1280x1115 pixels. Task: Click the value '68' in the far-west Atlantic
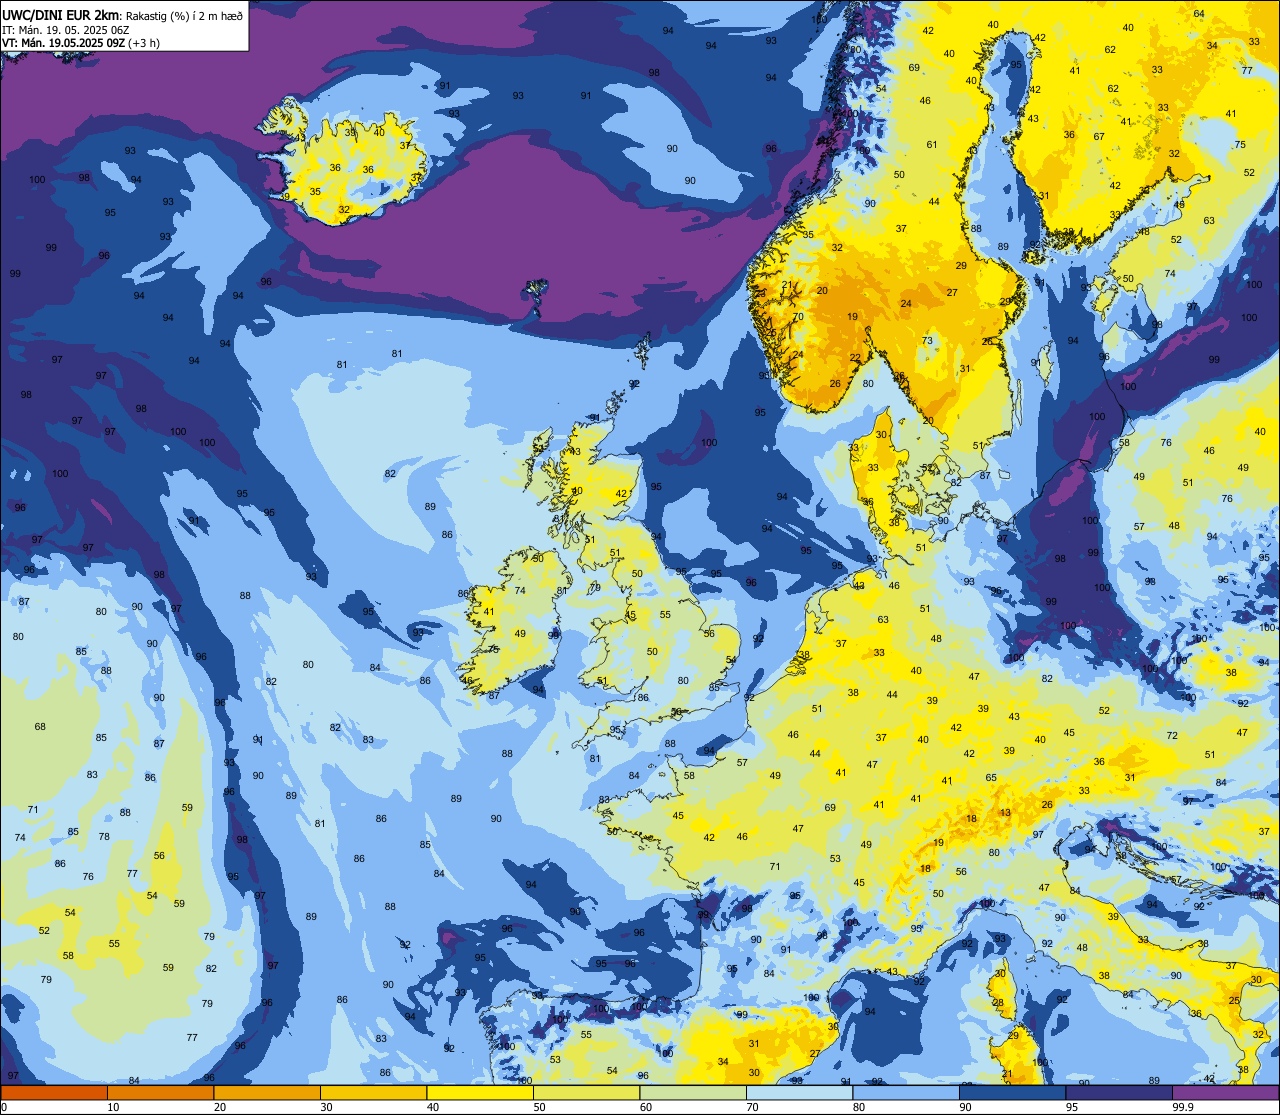40,727
